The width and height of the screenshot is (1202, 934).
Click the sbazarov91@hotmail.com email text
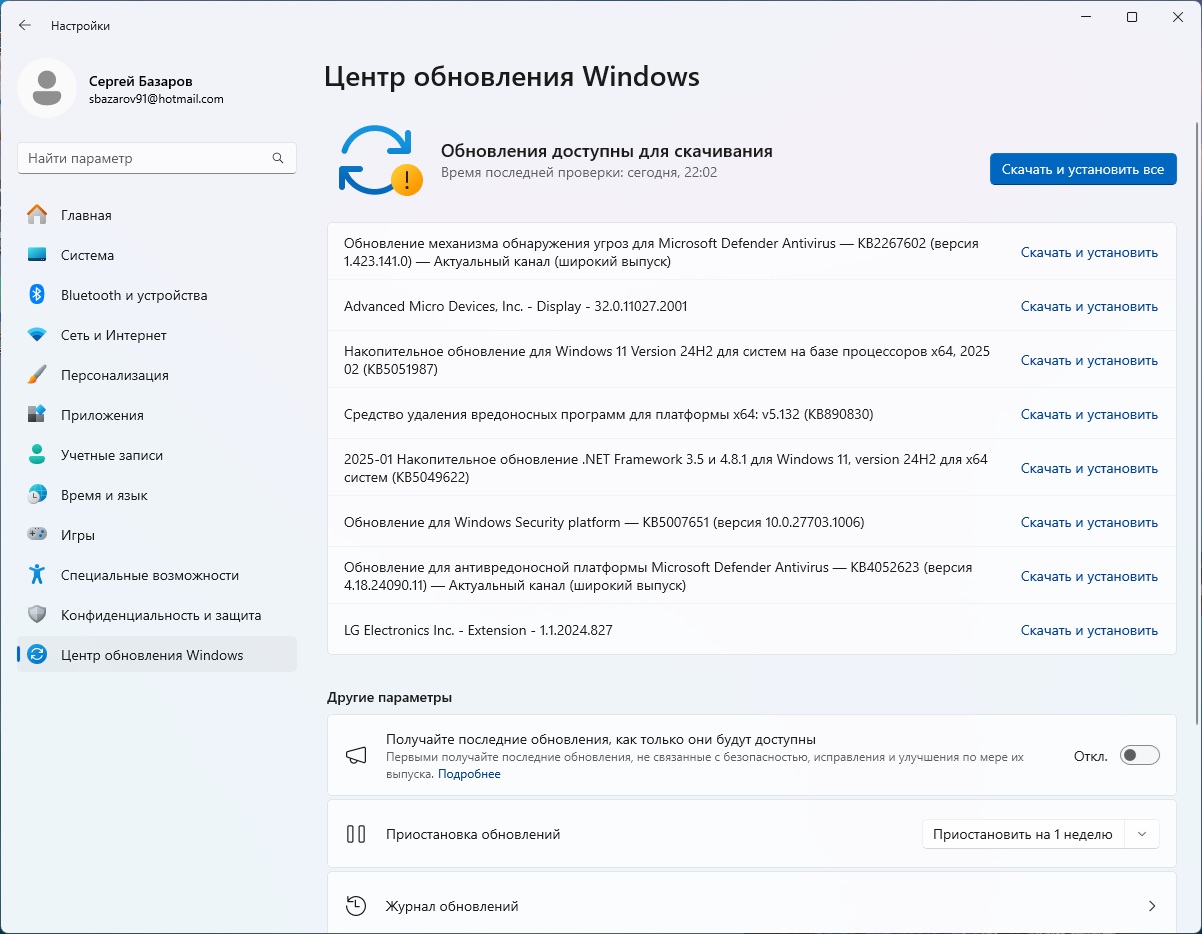pos(156,99)
